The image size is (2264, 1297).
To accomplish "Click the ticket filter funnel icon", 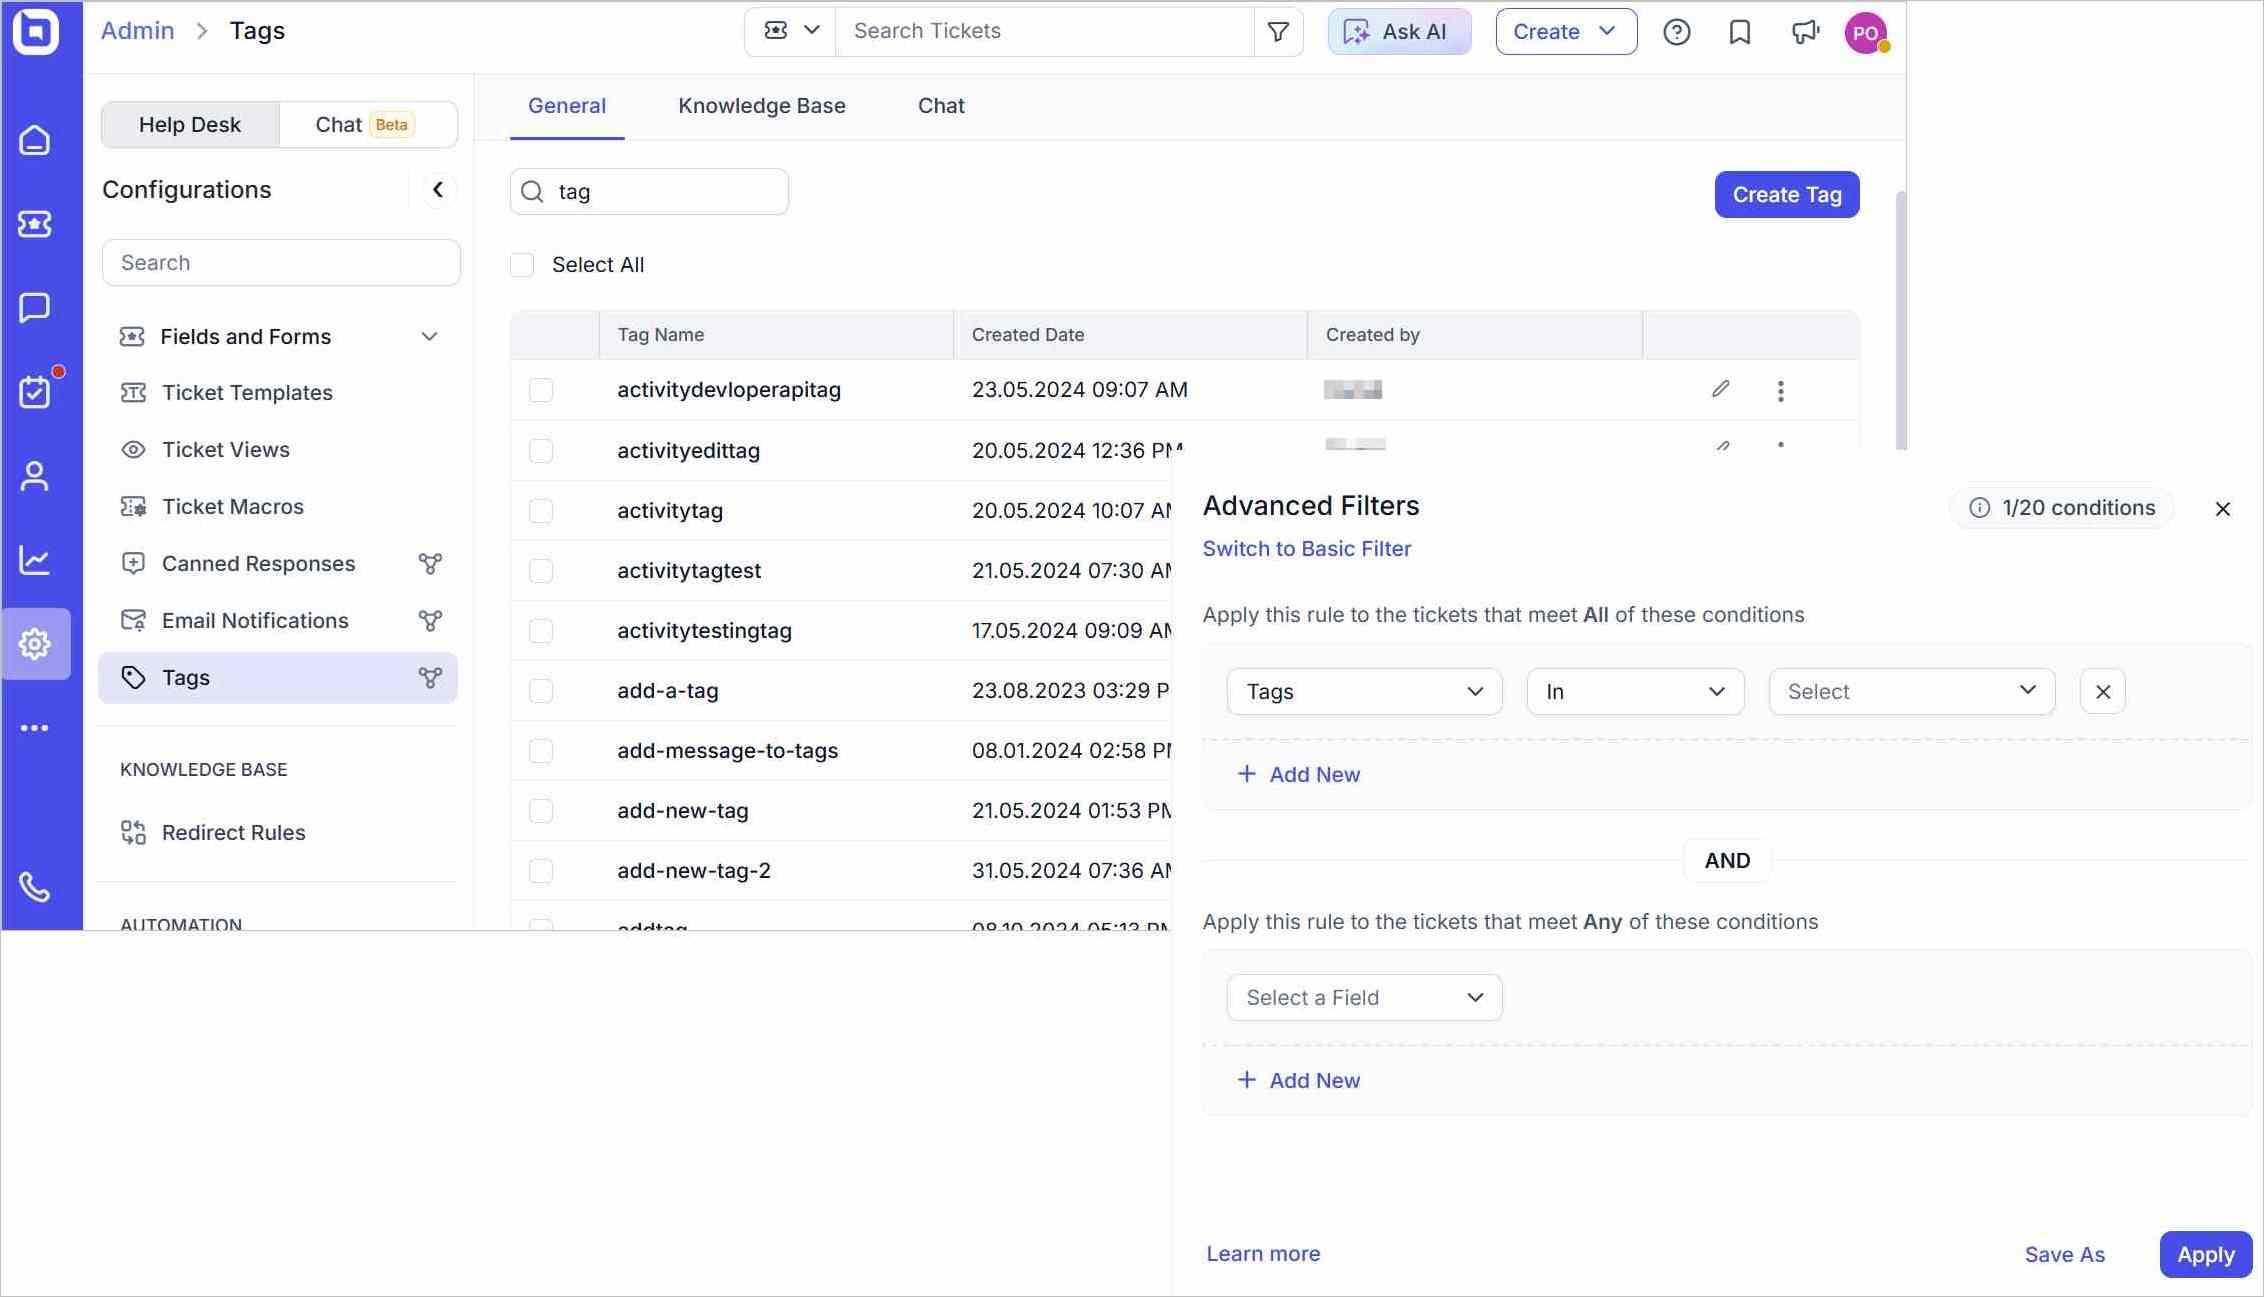I will tap(1278, 32).
